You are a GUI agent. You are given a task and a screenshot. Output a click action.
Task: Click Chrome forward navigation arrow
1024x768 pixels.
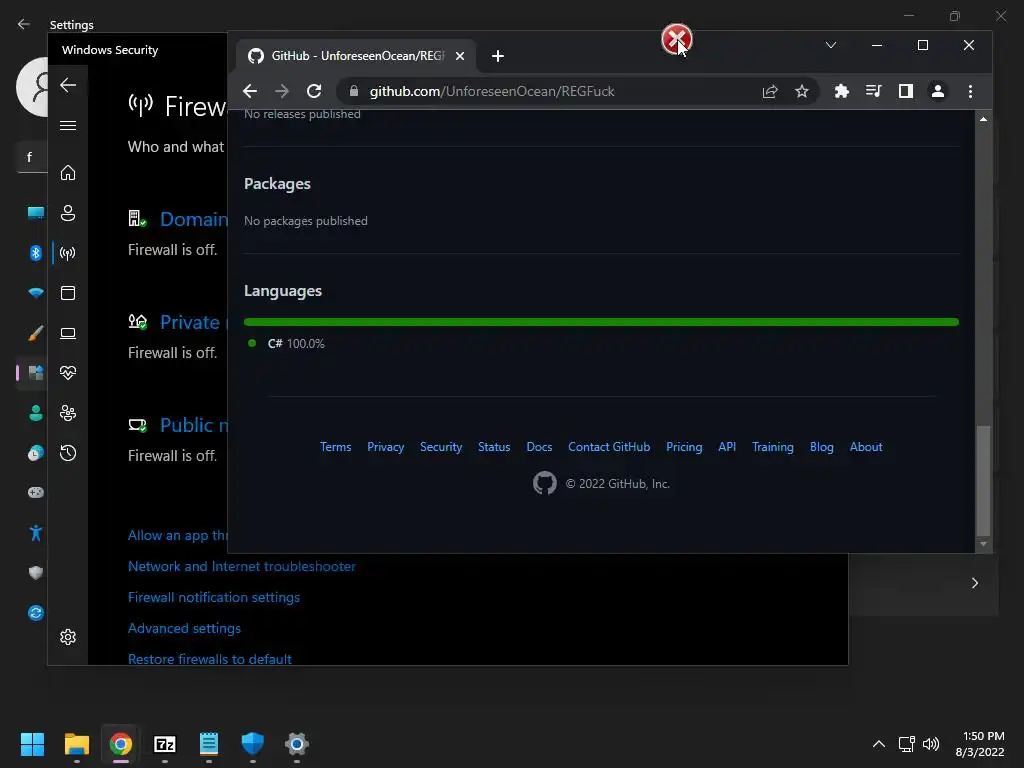(x=281, y=91)
